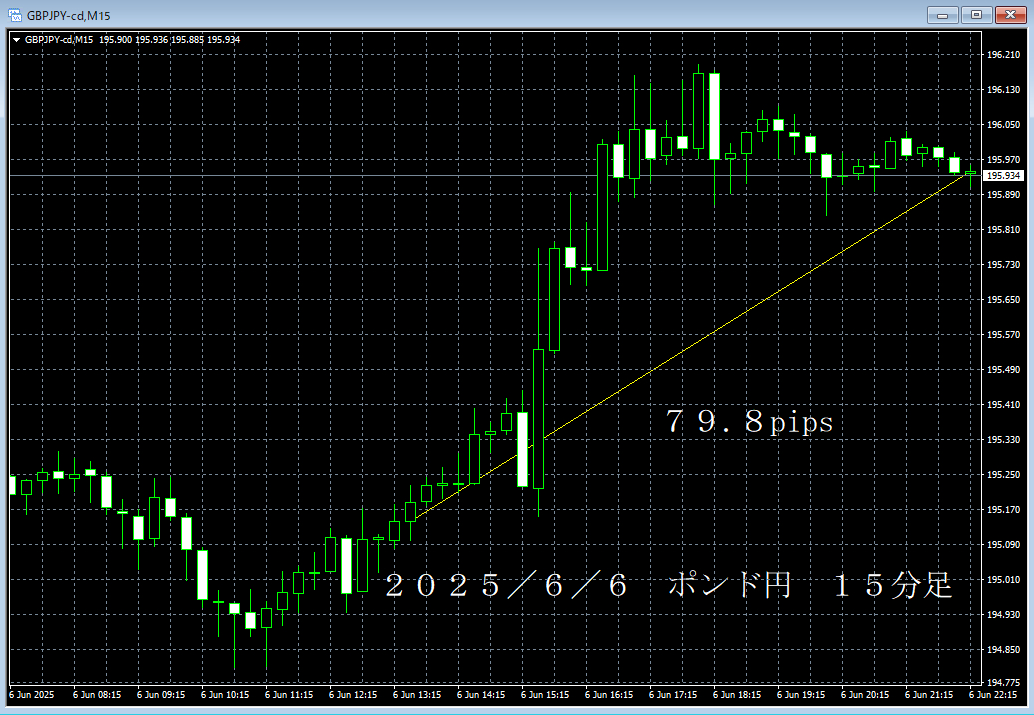Click the OHLC values 195.900 195.936 text

(x=134, y=40)
